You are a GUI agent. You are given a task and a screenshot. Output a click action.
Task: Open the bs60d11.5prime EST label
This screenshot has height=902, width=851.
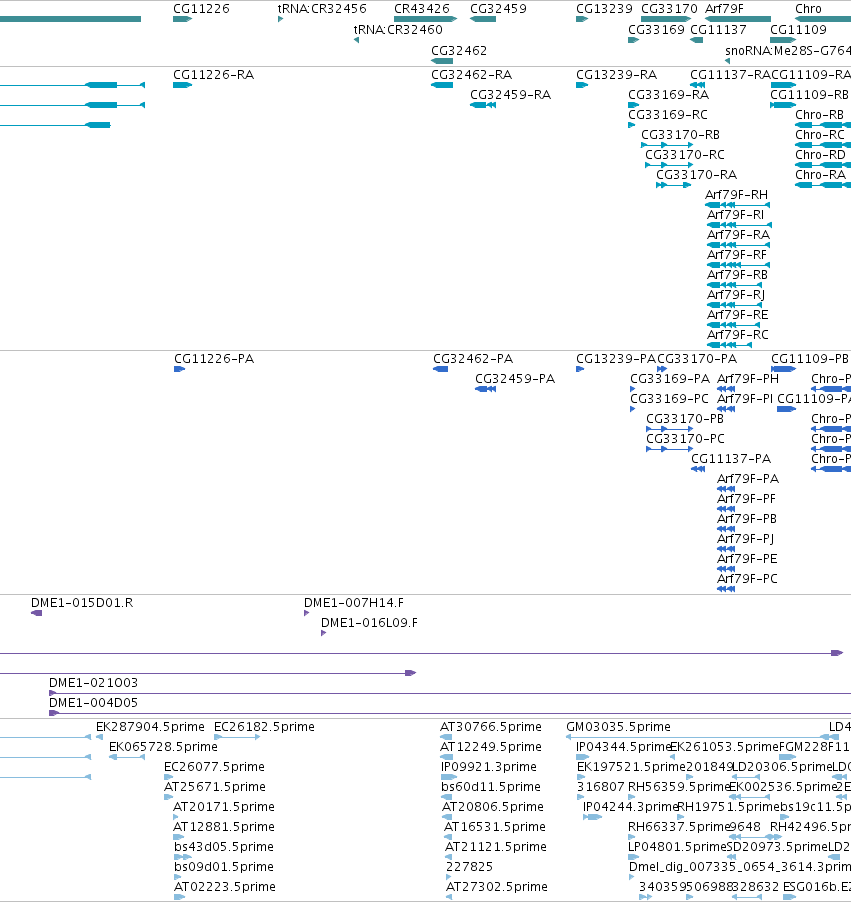click(x=491, y=787)
